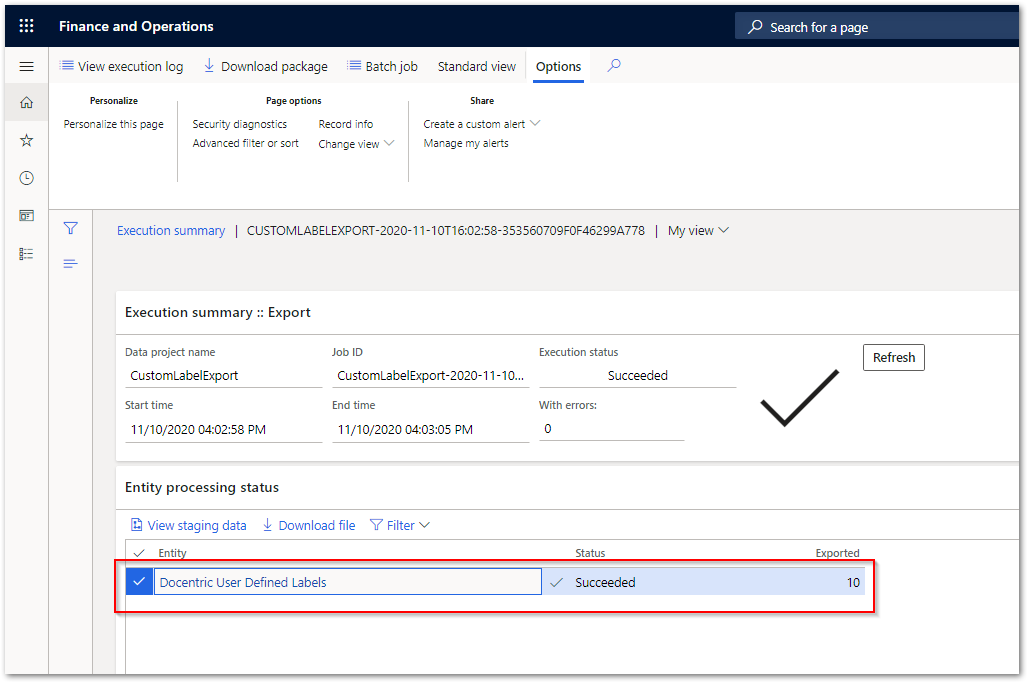Click the Exported count 10 cell

click(x=853, y=582)
